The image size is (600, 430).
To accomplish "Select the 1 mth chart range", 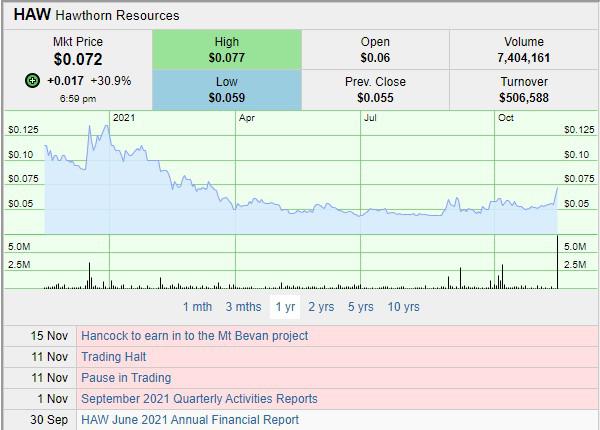I will coord(197,307).
